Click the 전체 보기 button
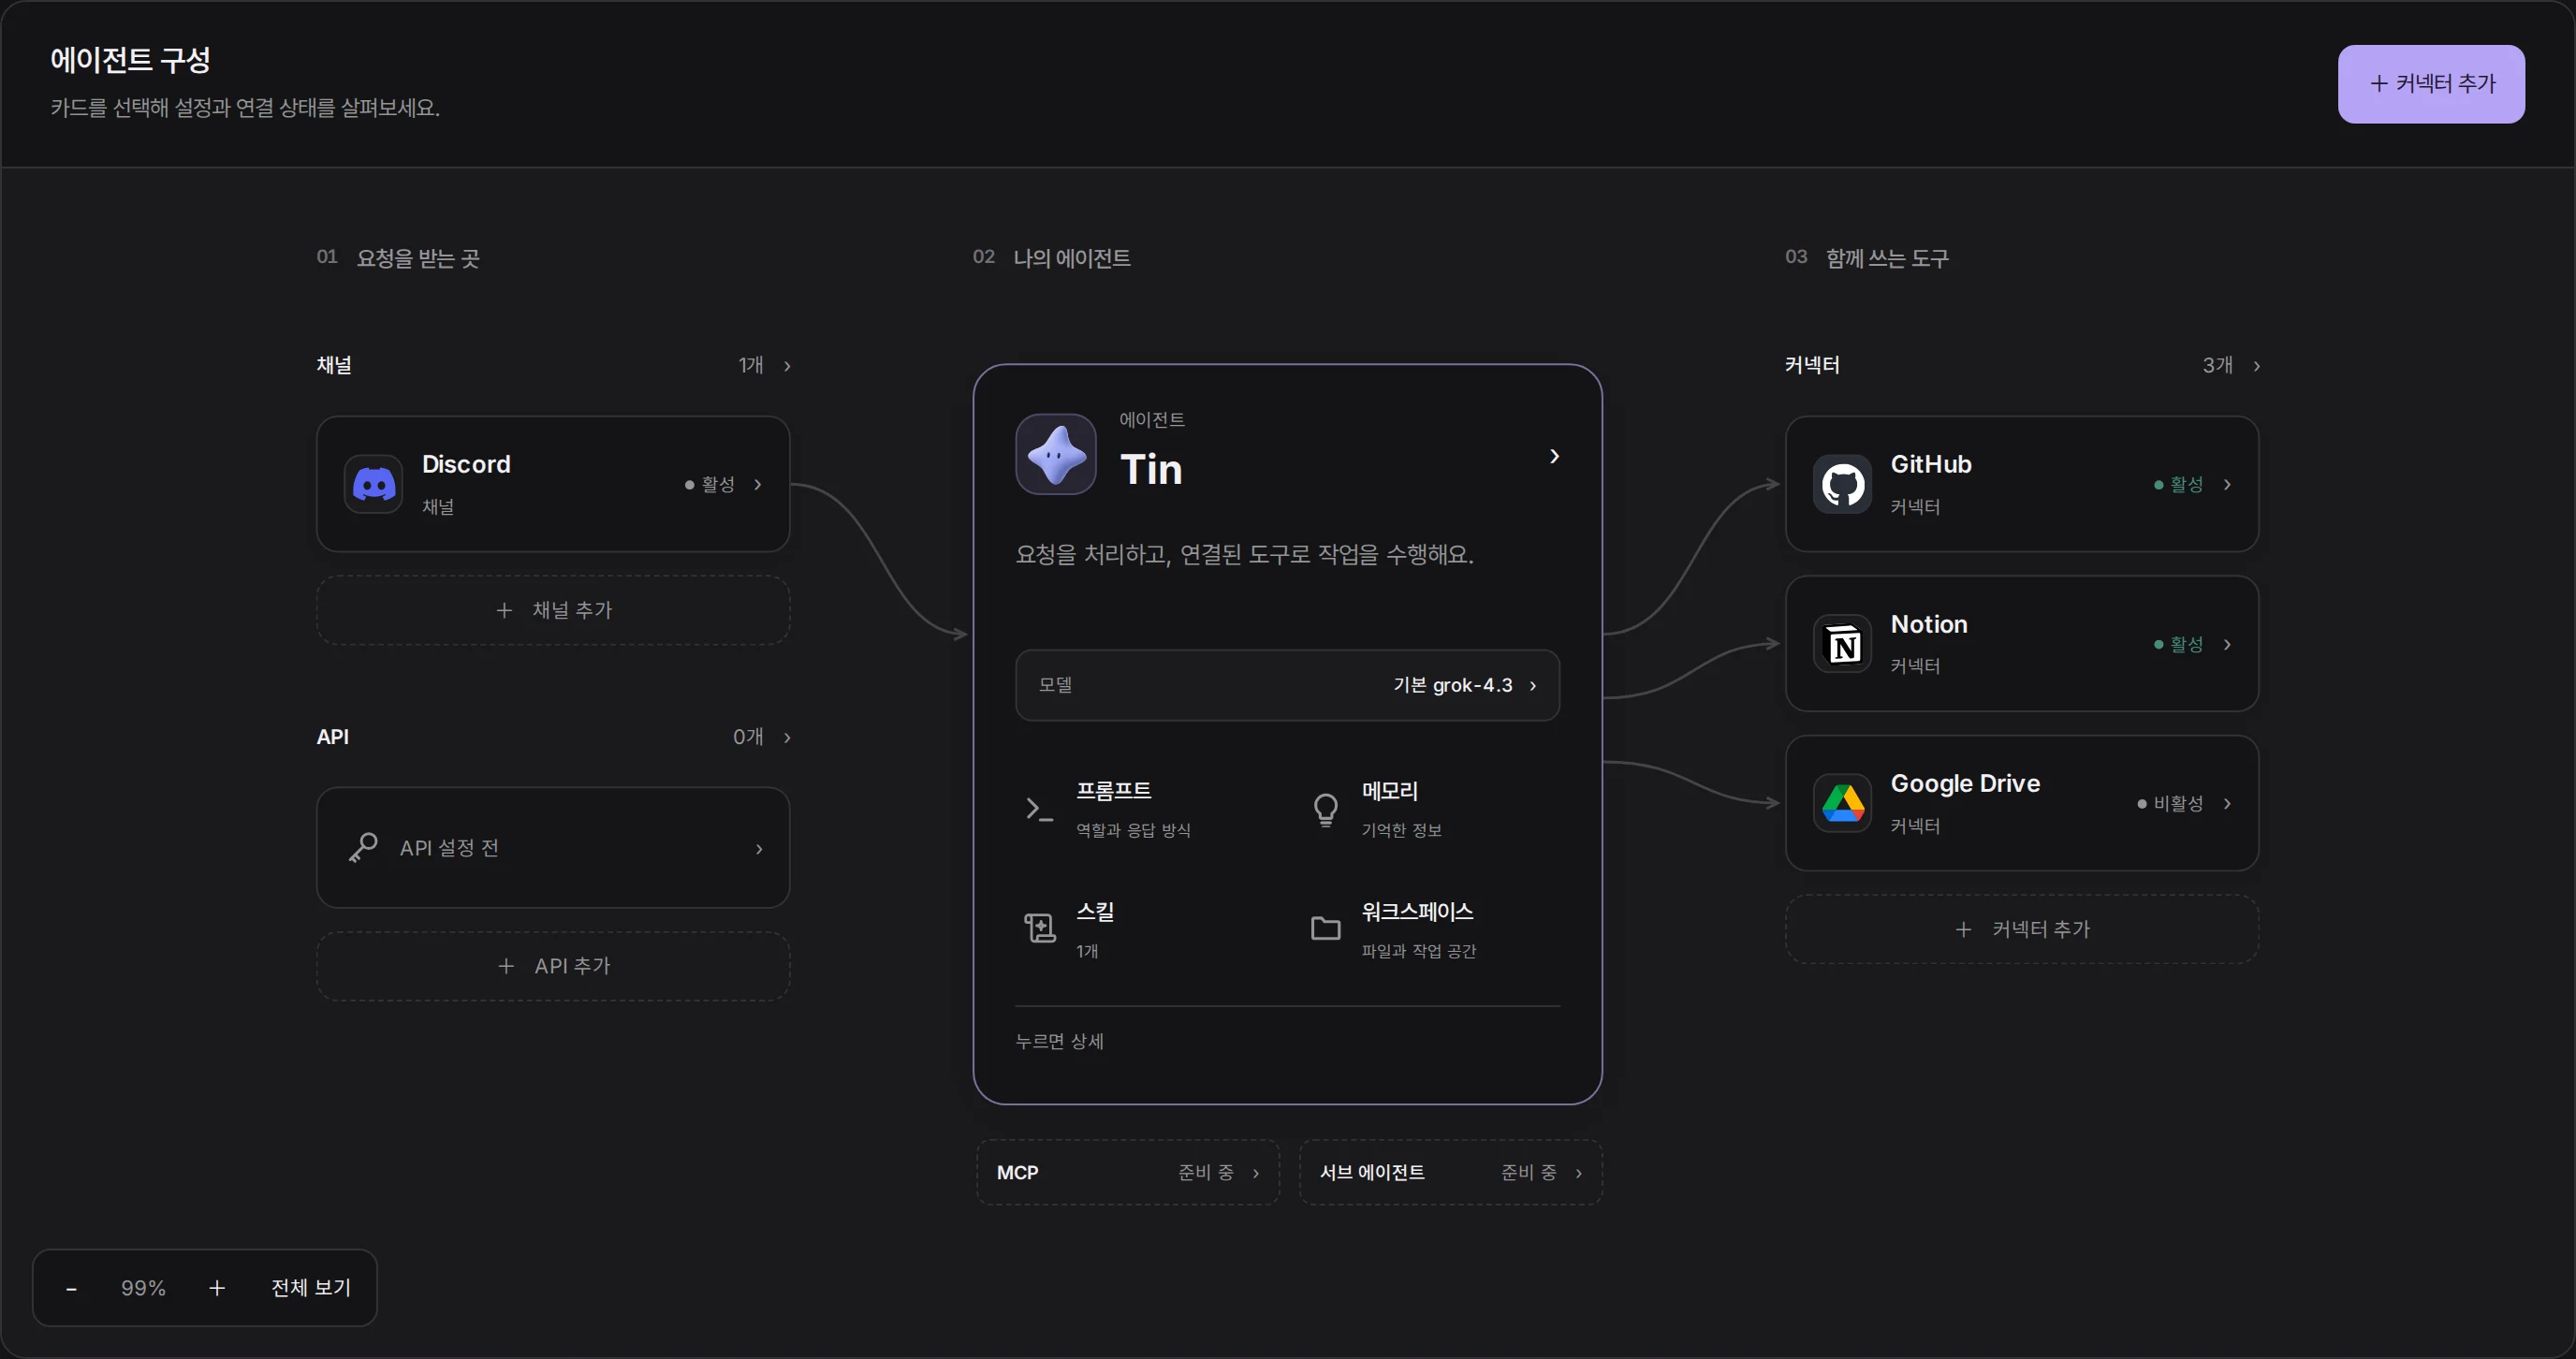The image size is (2576, 1359). [311, 1288]
